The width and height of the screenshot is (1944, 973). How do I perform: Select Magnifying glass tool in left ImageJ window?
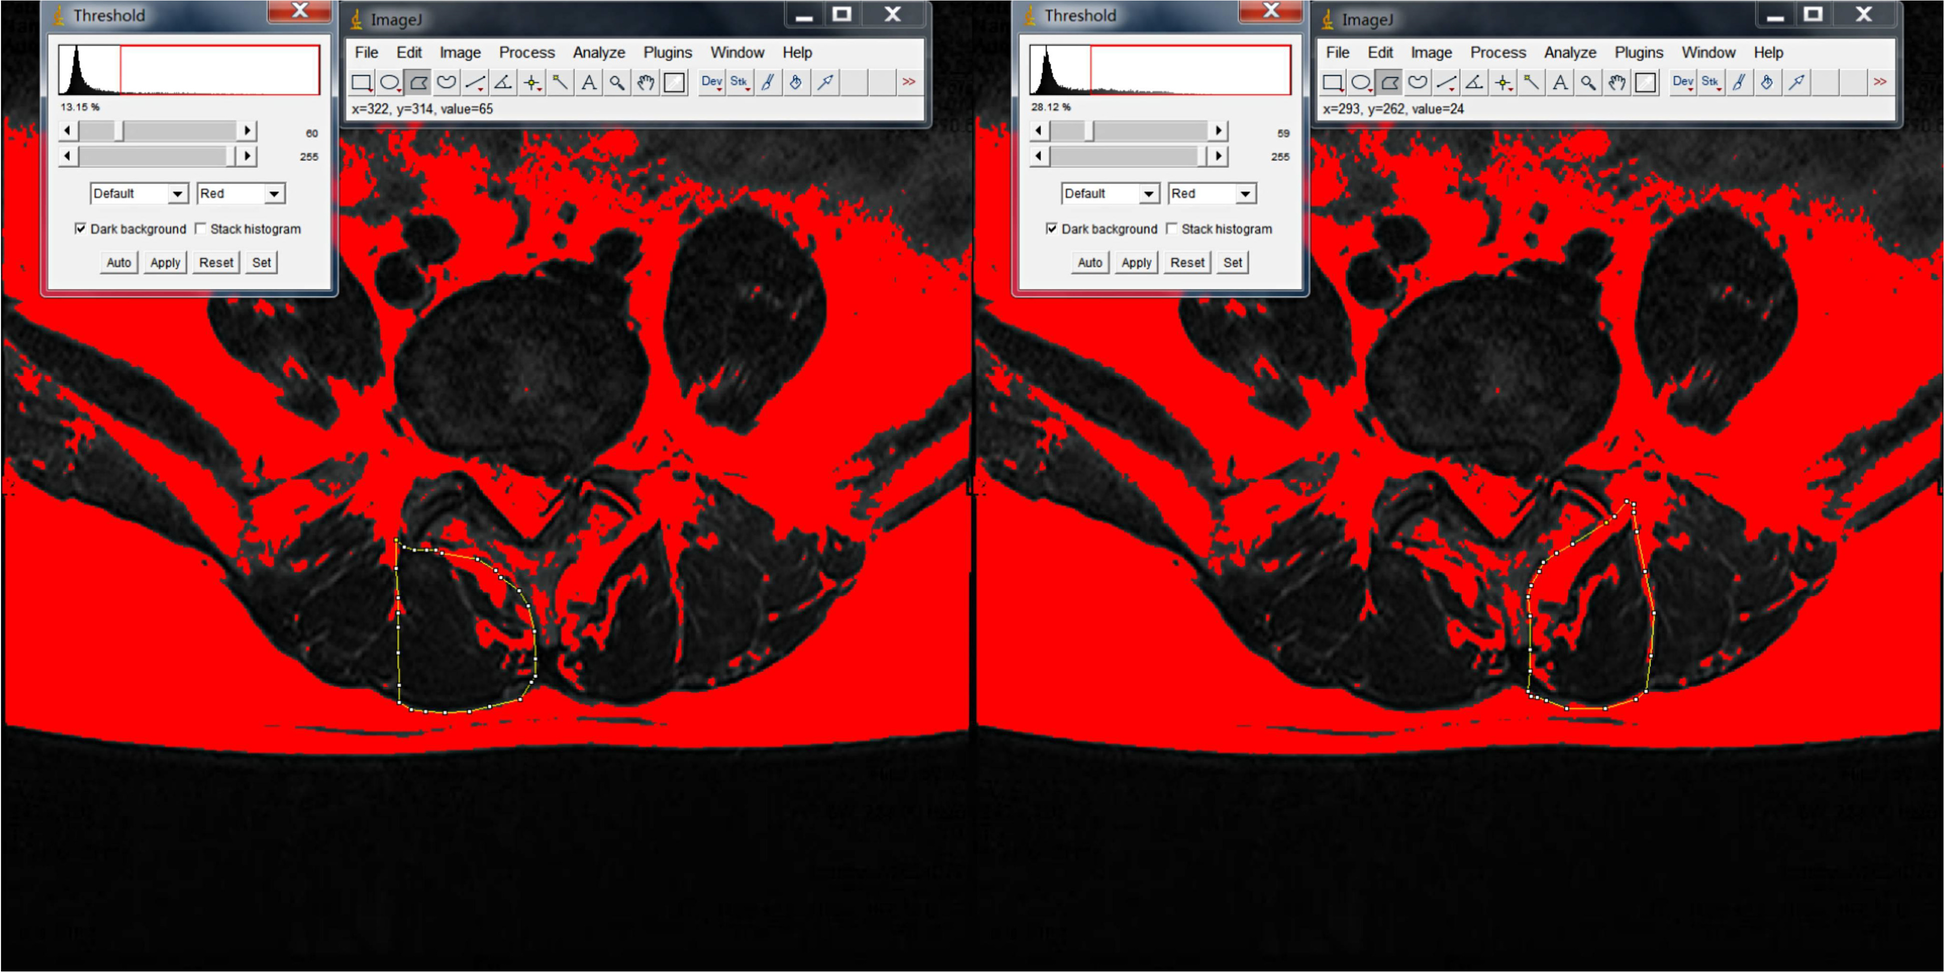[618, 83]
